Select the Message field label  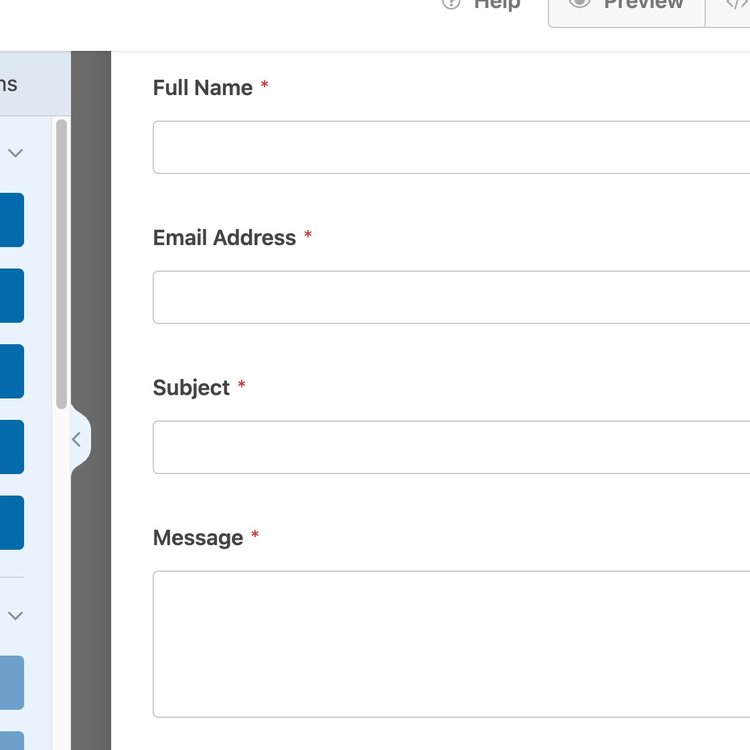point(198,538)
